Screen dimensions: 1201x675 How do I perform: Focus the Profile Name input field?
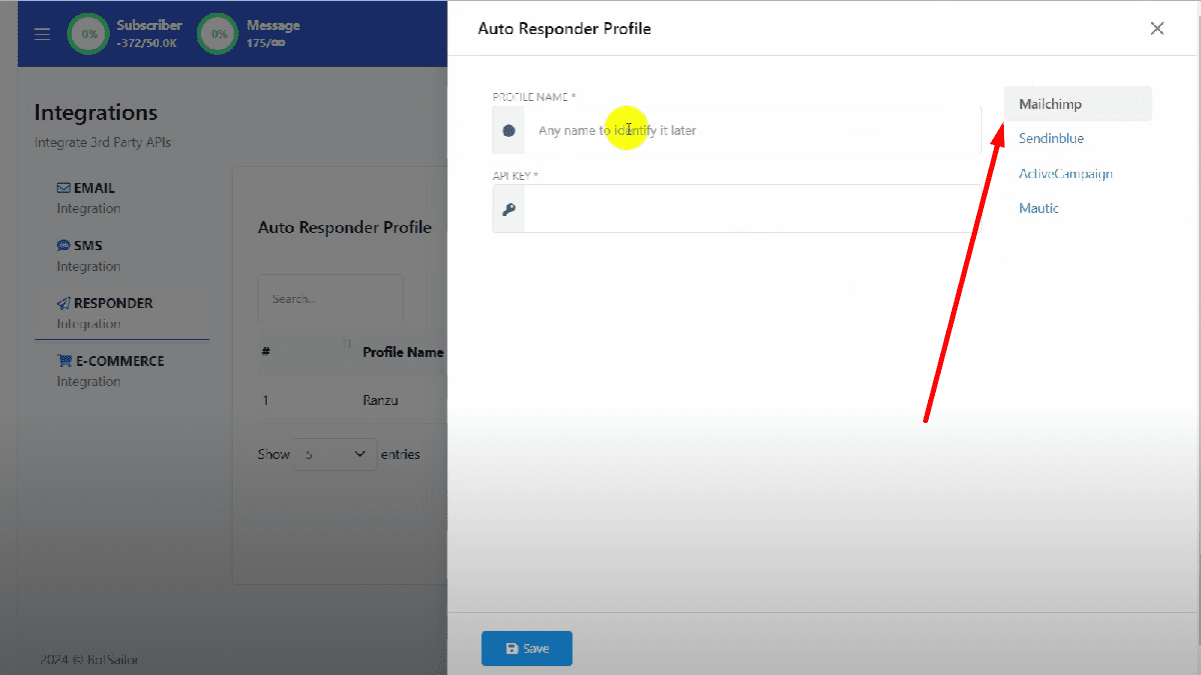tap(752, 131)
